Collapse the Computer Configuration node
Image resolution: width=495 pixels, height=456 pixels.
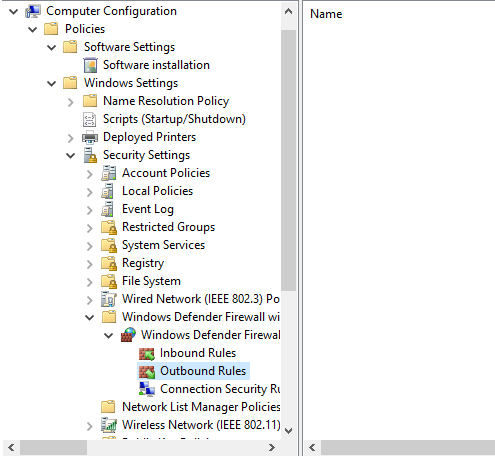14,12
